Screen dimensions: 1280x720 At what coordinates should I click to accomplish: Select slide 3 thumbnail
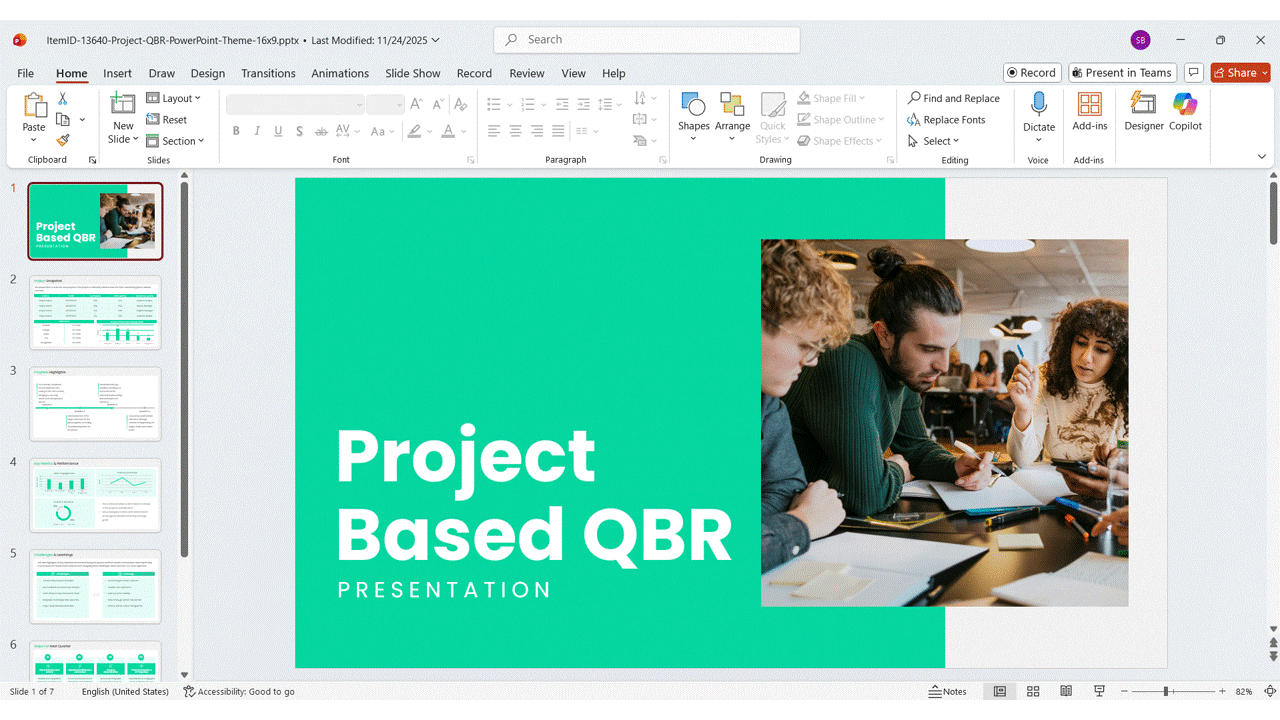pyautogui.click(x=95, y=404)
